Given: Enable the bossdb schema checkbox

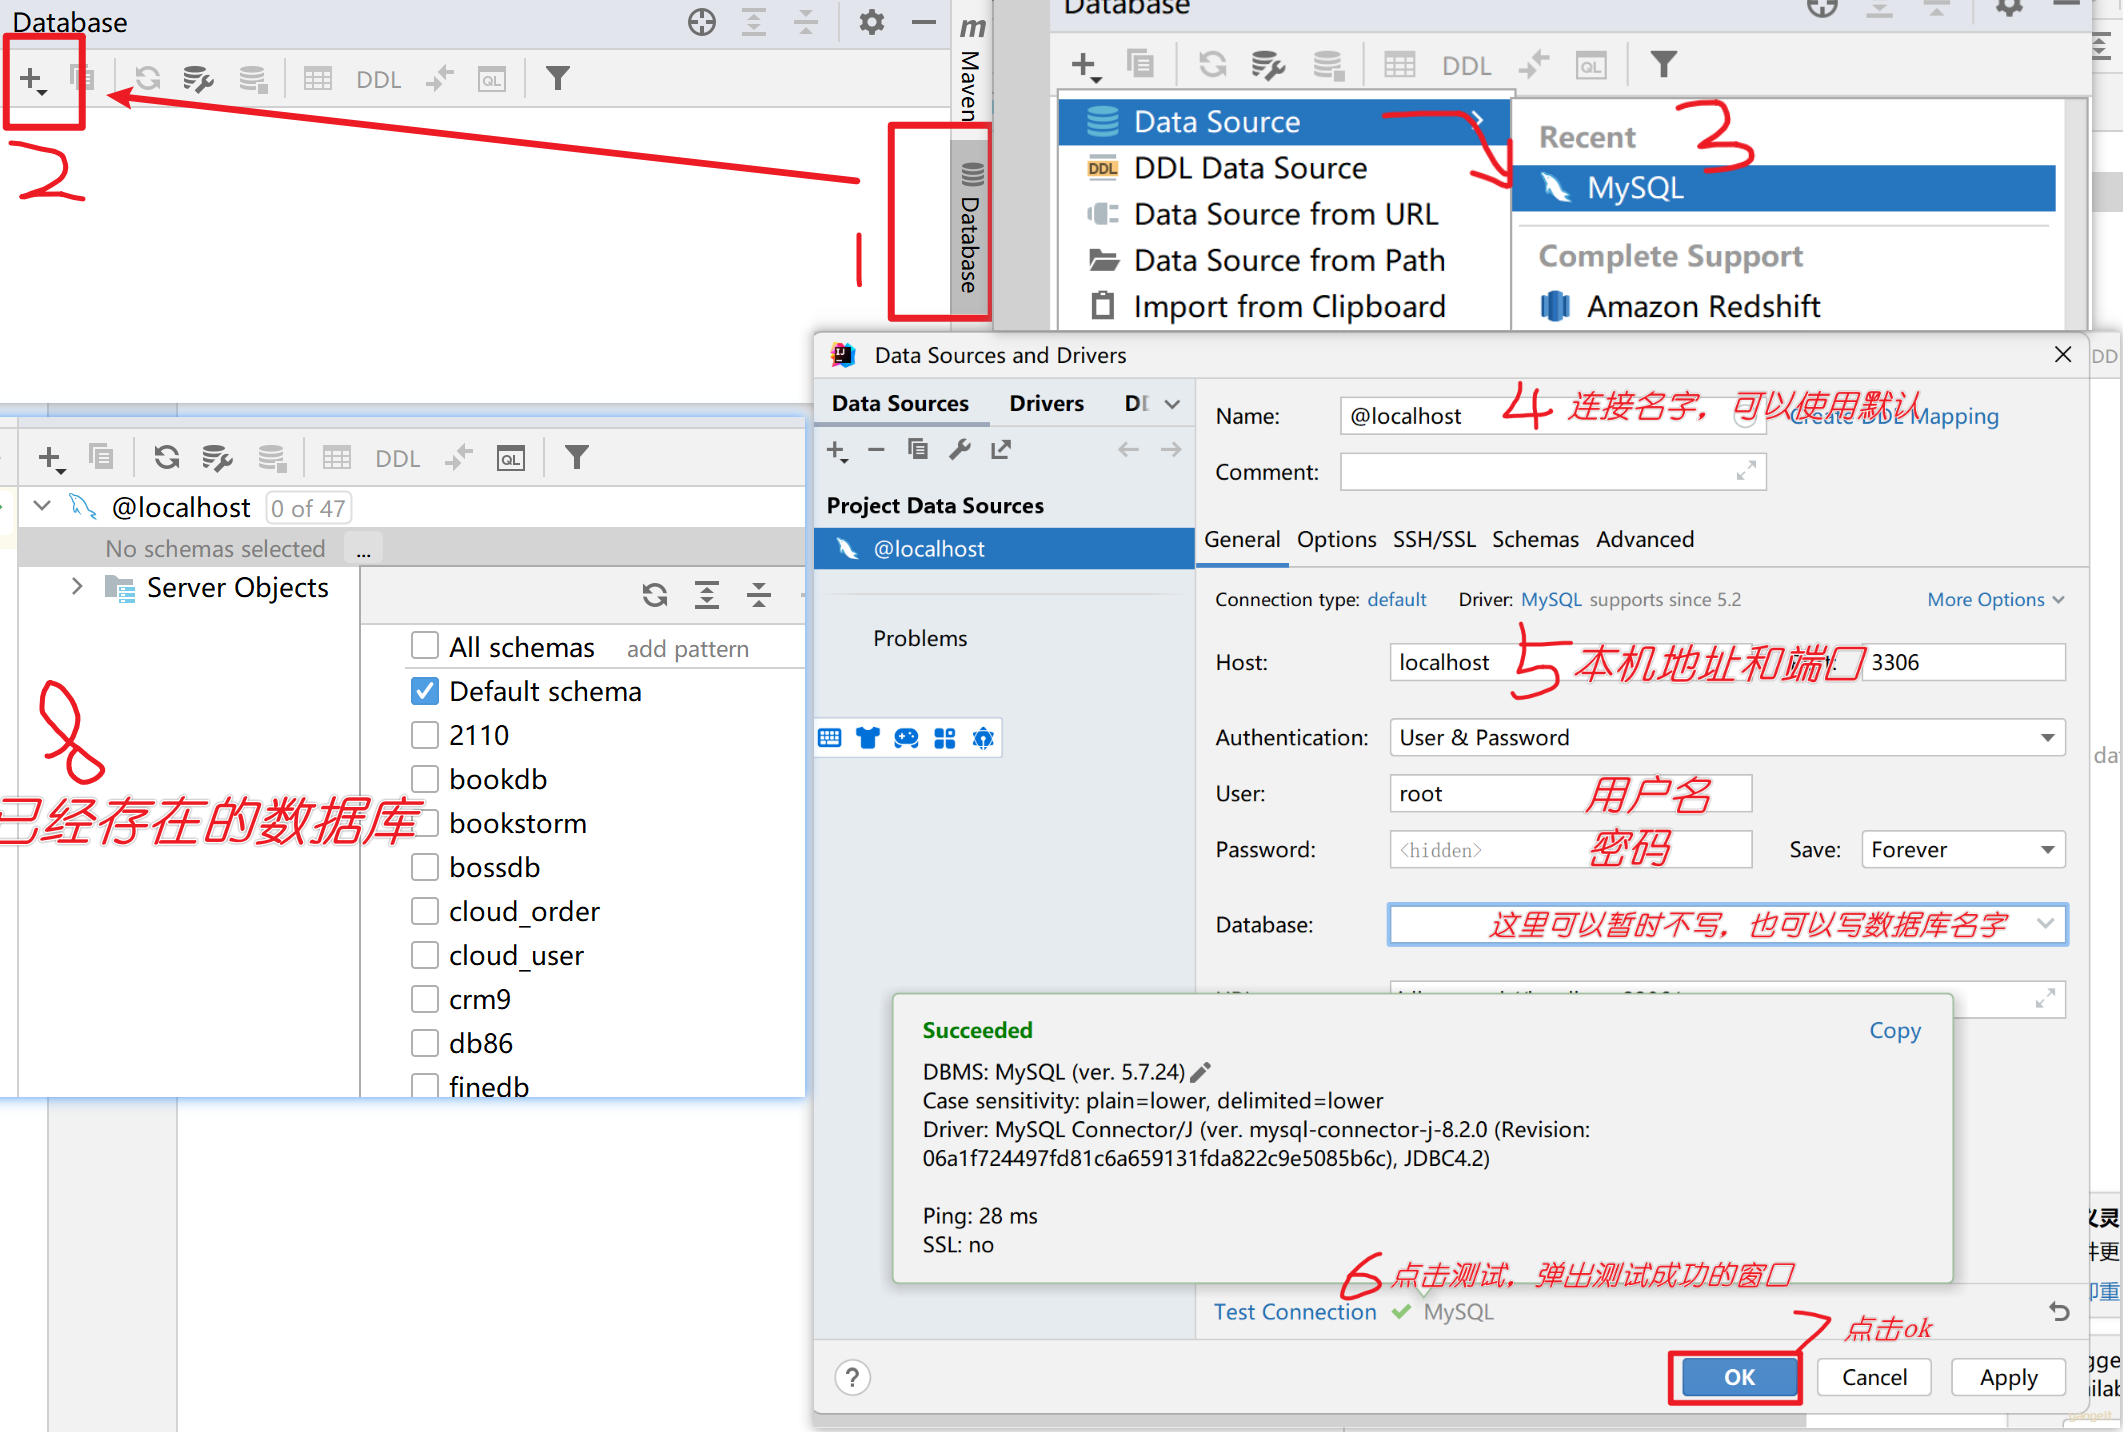Looking at the screenshot, I should click(x=425, y=867).
